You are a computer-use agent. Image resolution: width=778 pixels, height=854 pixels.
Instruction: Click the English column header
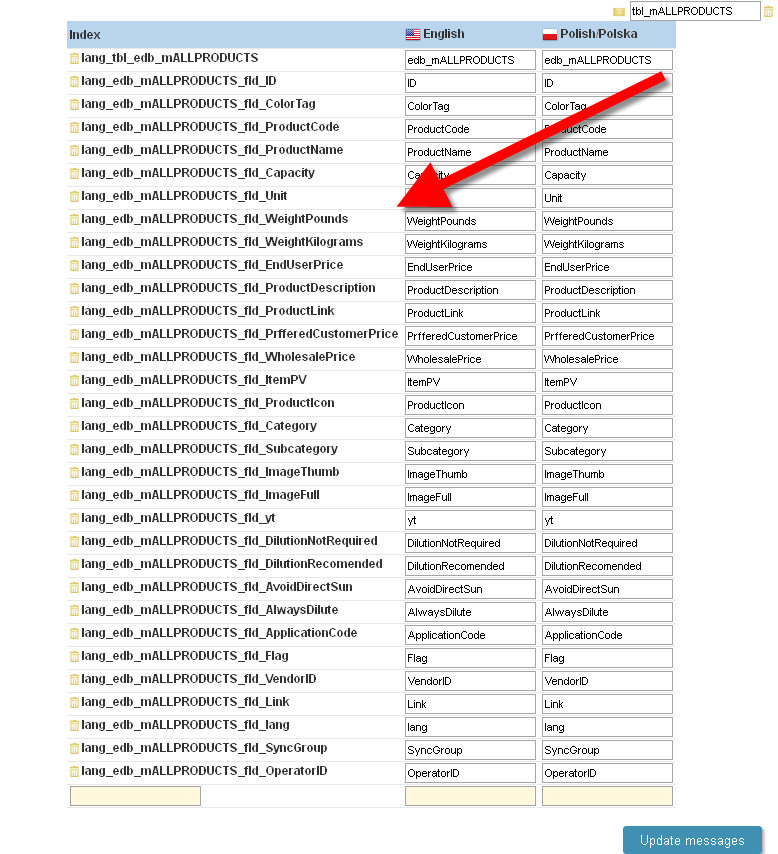click(x=436, y=35)
